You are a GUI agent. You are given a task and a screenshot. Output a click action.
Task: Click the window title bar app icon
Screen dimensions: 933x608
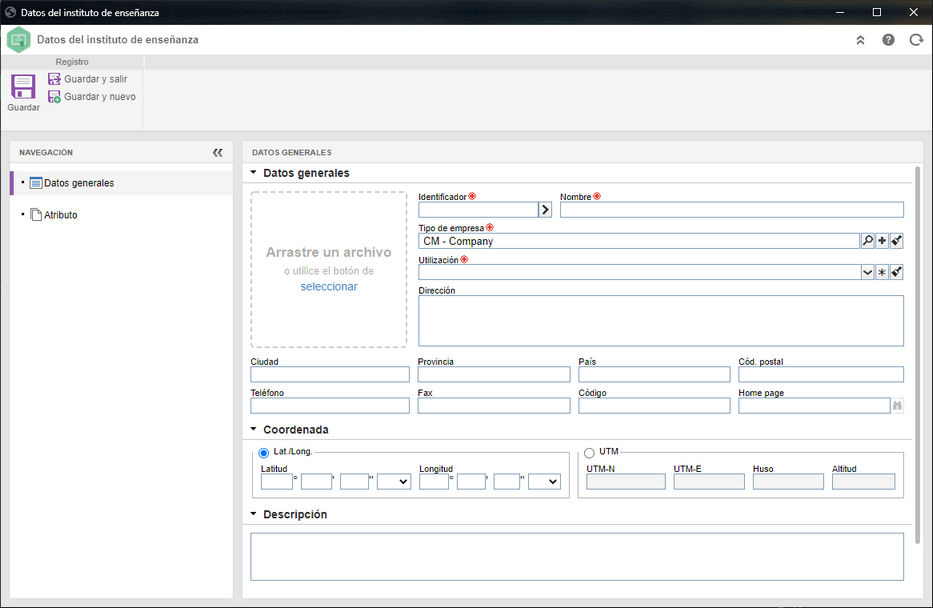click(x=10, y=12)
